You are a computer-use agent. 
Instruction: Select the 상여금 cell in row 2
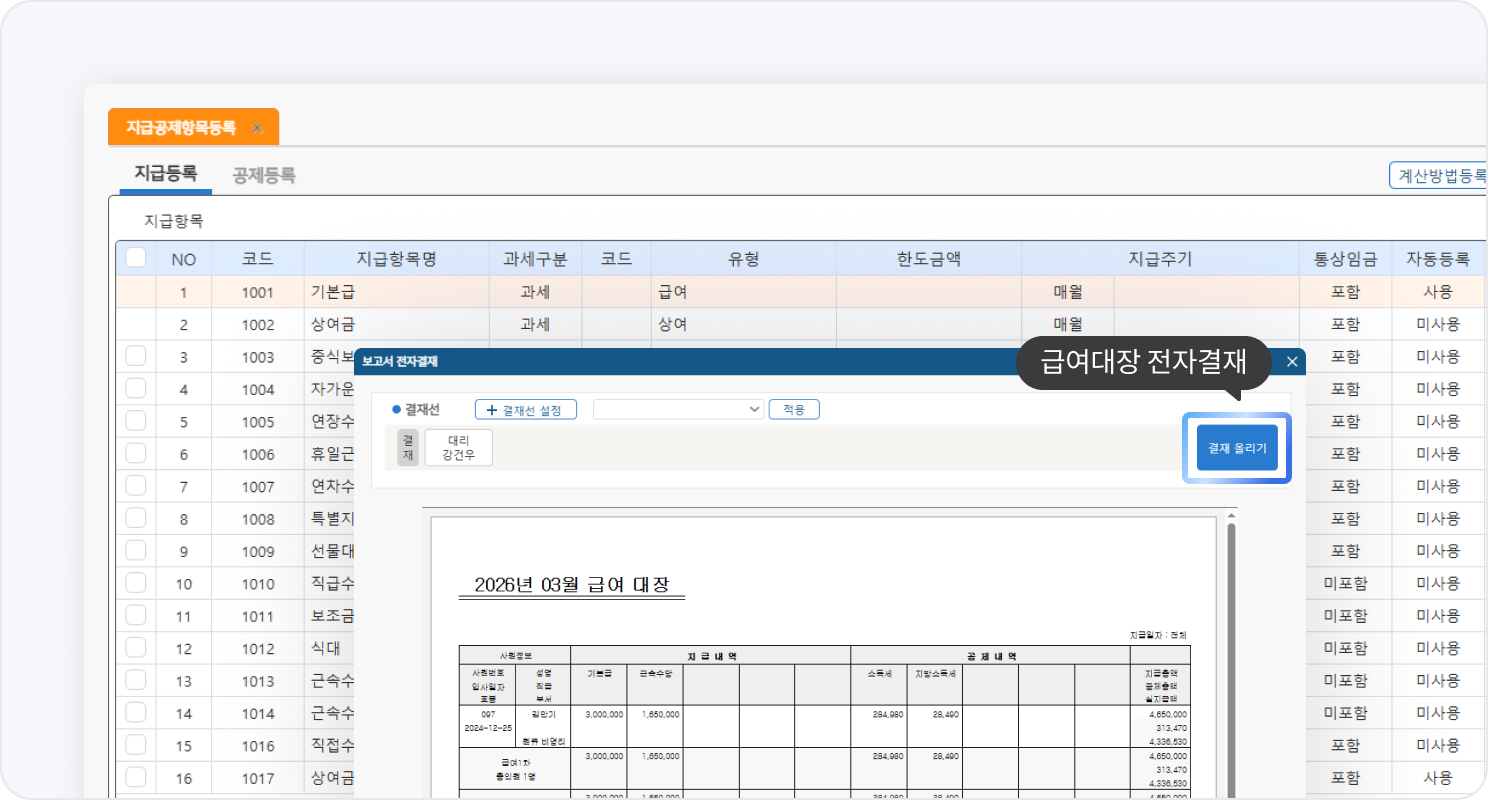coord(397,324)
